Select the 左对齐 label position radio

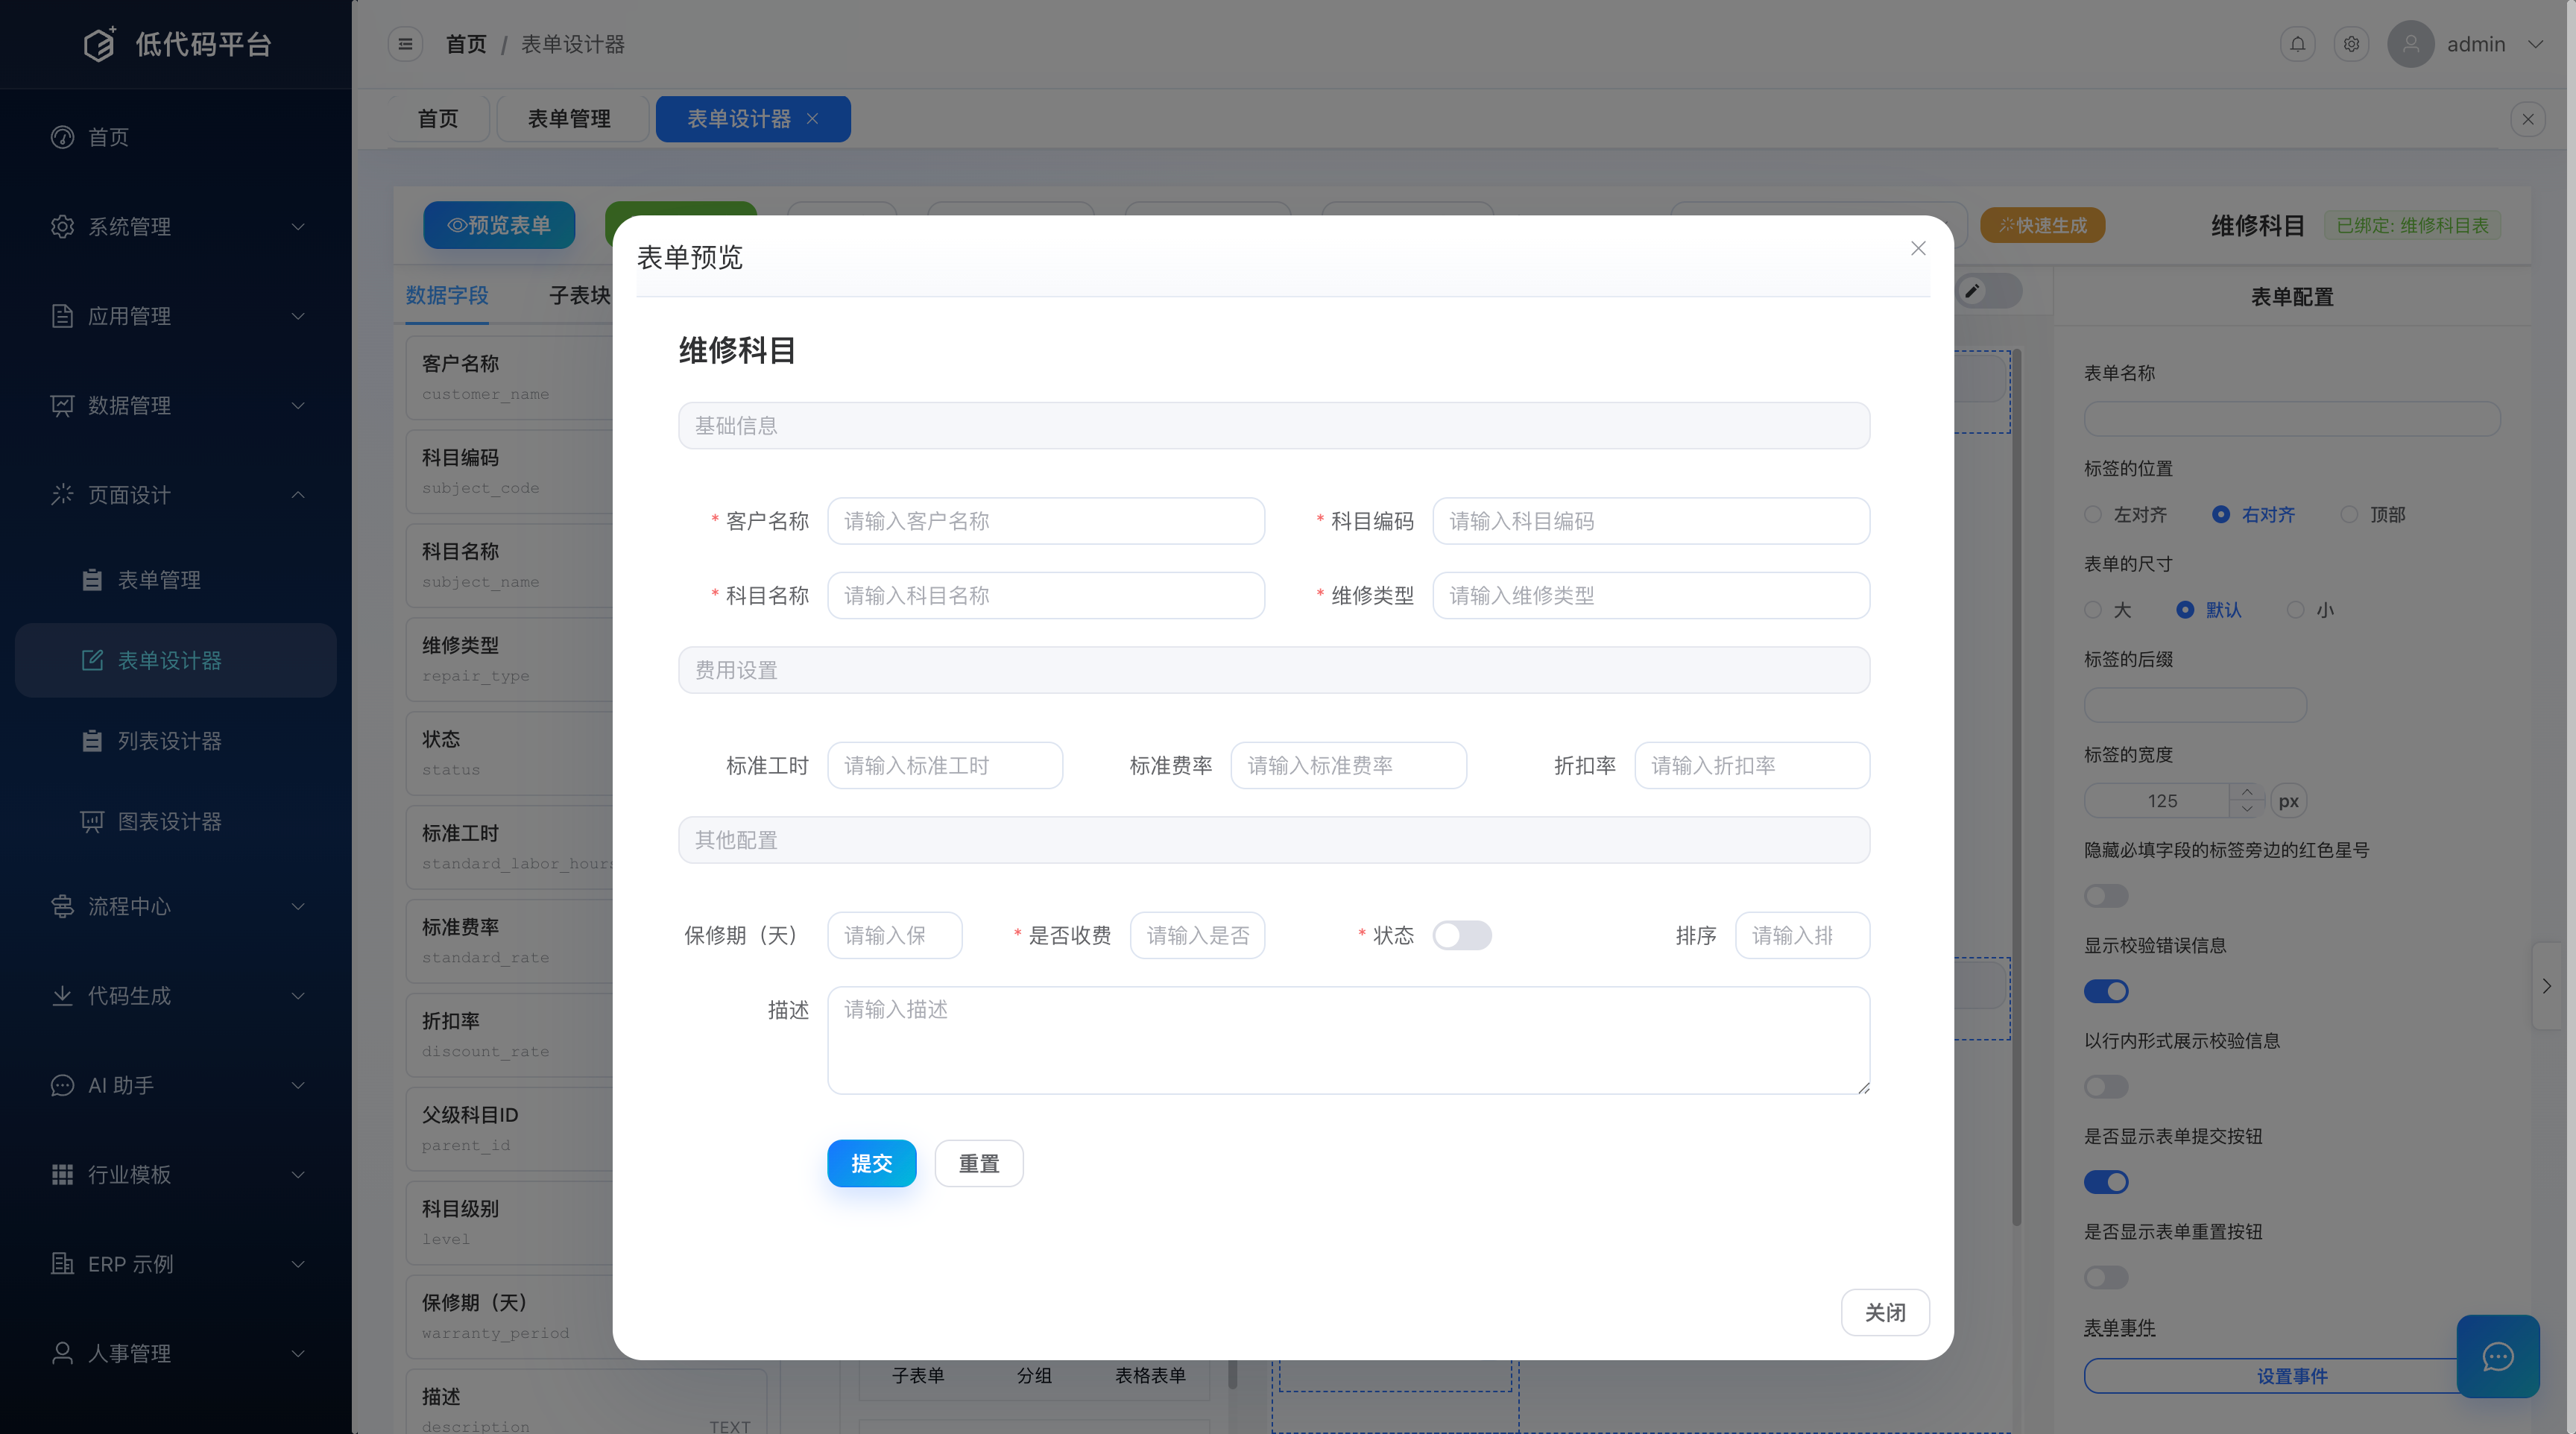[2093, 515]
